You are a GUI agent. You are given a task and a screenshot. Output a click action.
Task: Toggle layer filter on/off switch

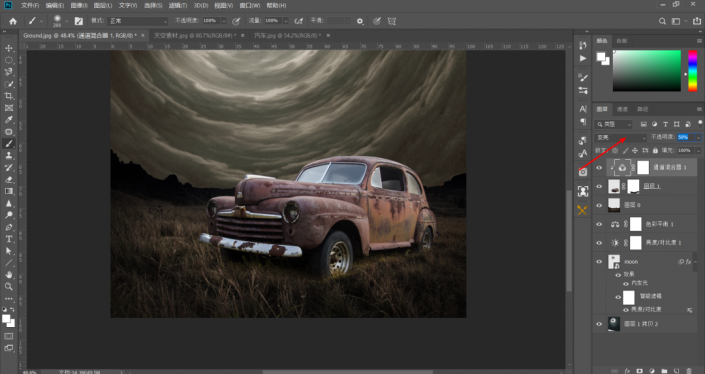coord(700,123)
